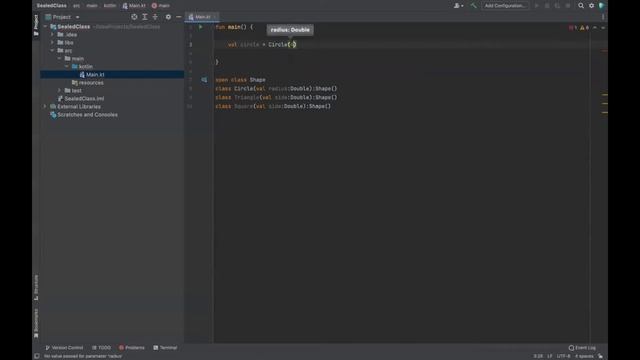
Task: Toggle the Structure side tool window stripe
Action: pos(36,287)
